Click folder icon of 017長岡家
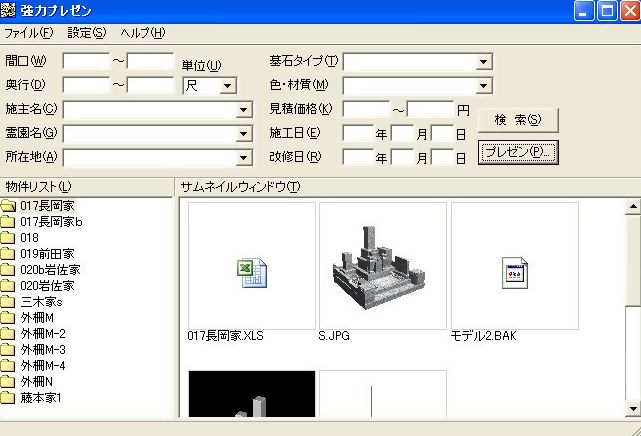This screenshot has height=436, width=641. (8, 206)
